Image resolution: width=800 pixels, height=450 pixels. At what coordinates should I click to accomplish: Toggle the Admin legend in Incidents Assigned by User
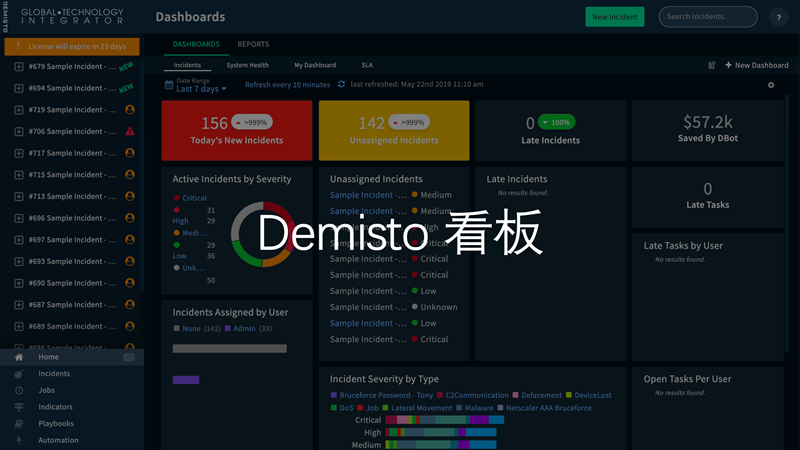[x=240, y=329]
